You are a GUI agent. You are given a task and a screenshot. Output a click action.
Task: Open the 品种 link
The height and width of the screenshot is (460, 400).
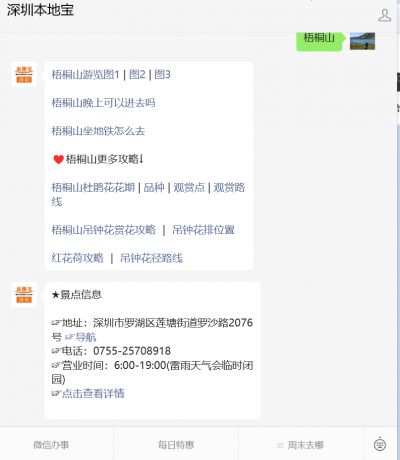point(154,187)
